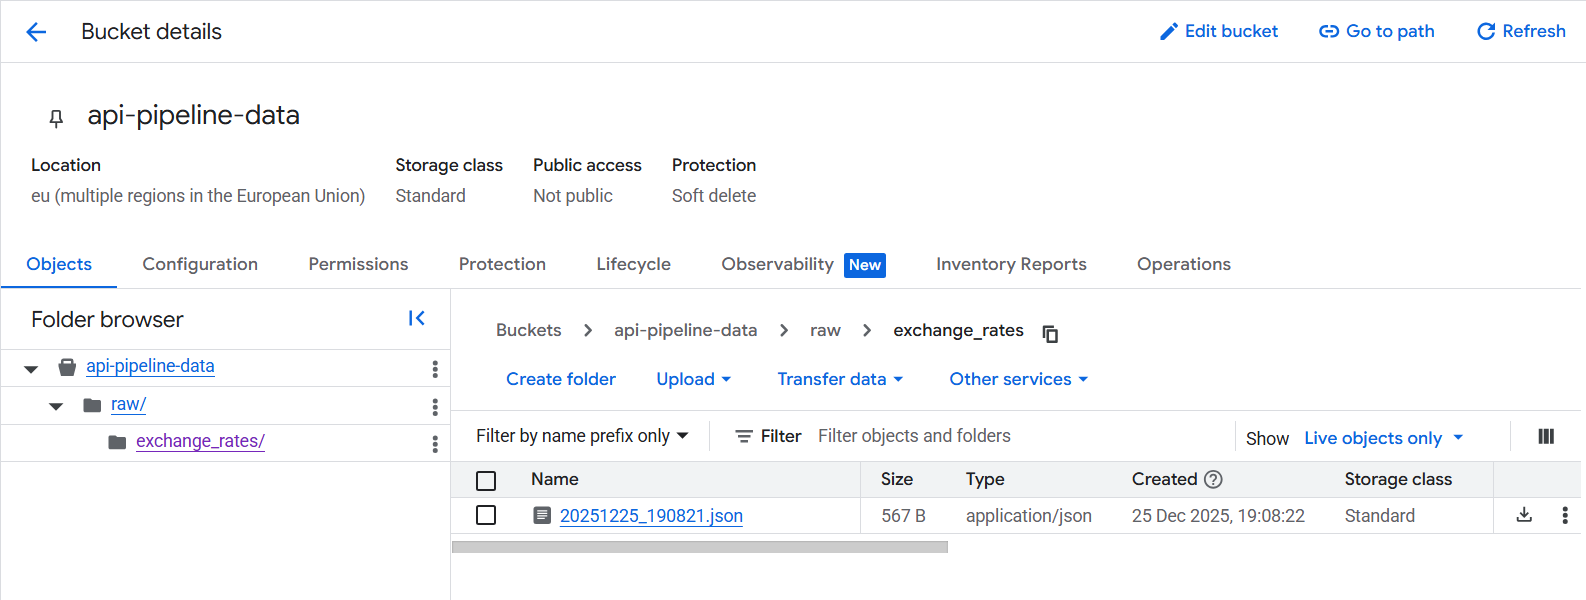Switch to the Permissions tab

point(358,264)
